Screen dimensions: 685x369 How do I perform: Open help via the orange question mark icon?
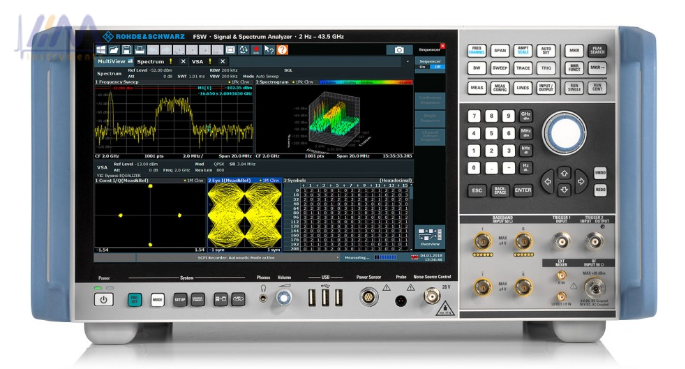click(283, 50)
